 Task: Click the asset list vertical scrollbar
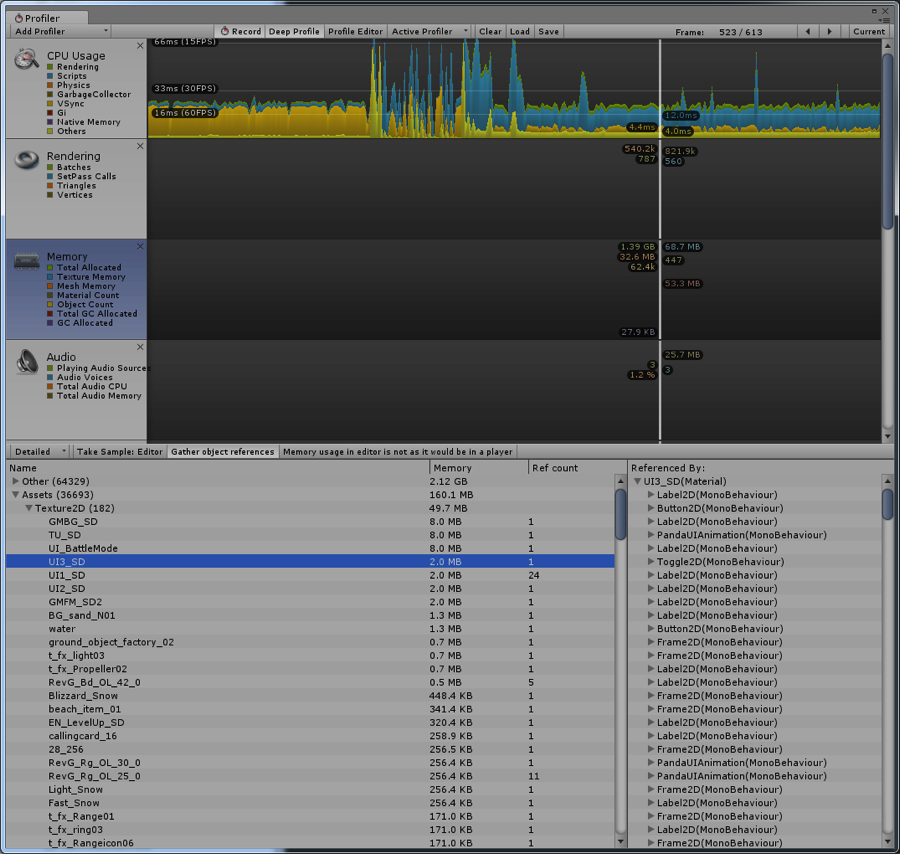[x=620, y=514]
